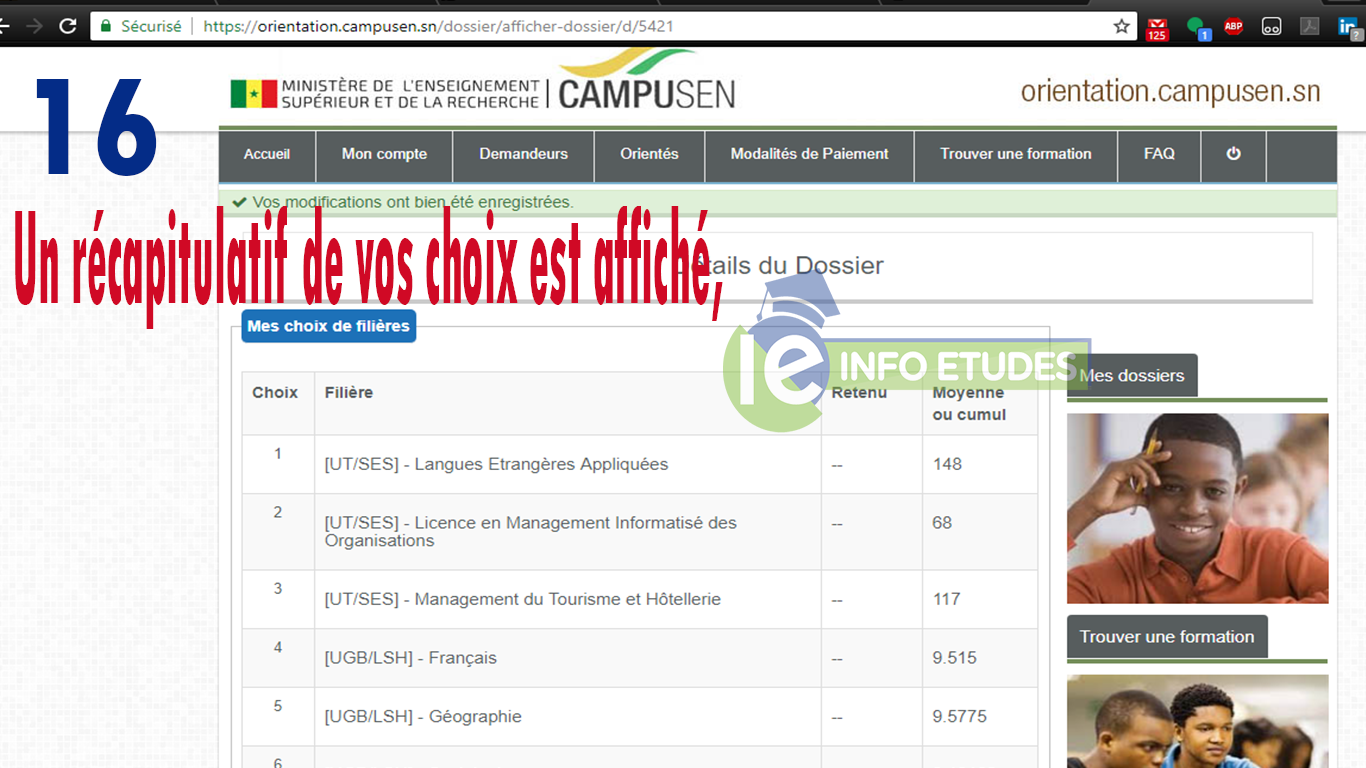Screen dimensions: 1366x768
Task: Click the value 117 in Moyenne column
Action: 946,600
